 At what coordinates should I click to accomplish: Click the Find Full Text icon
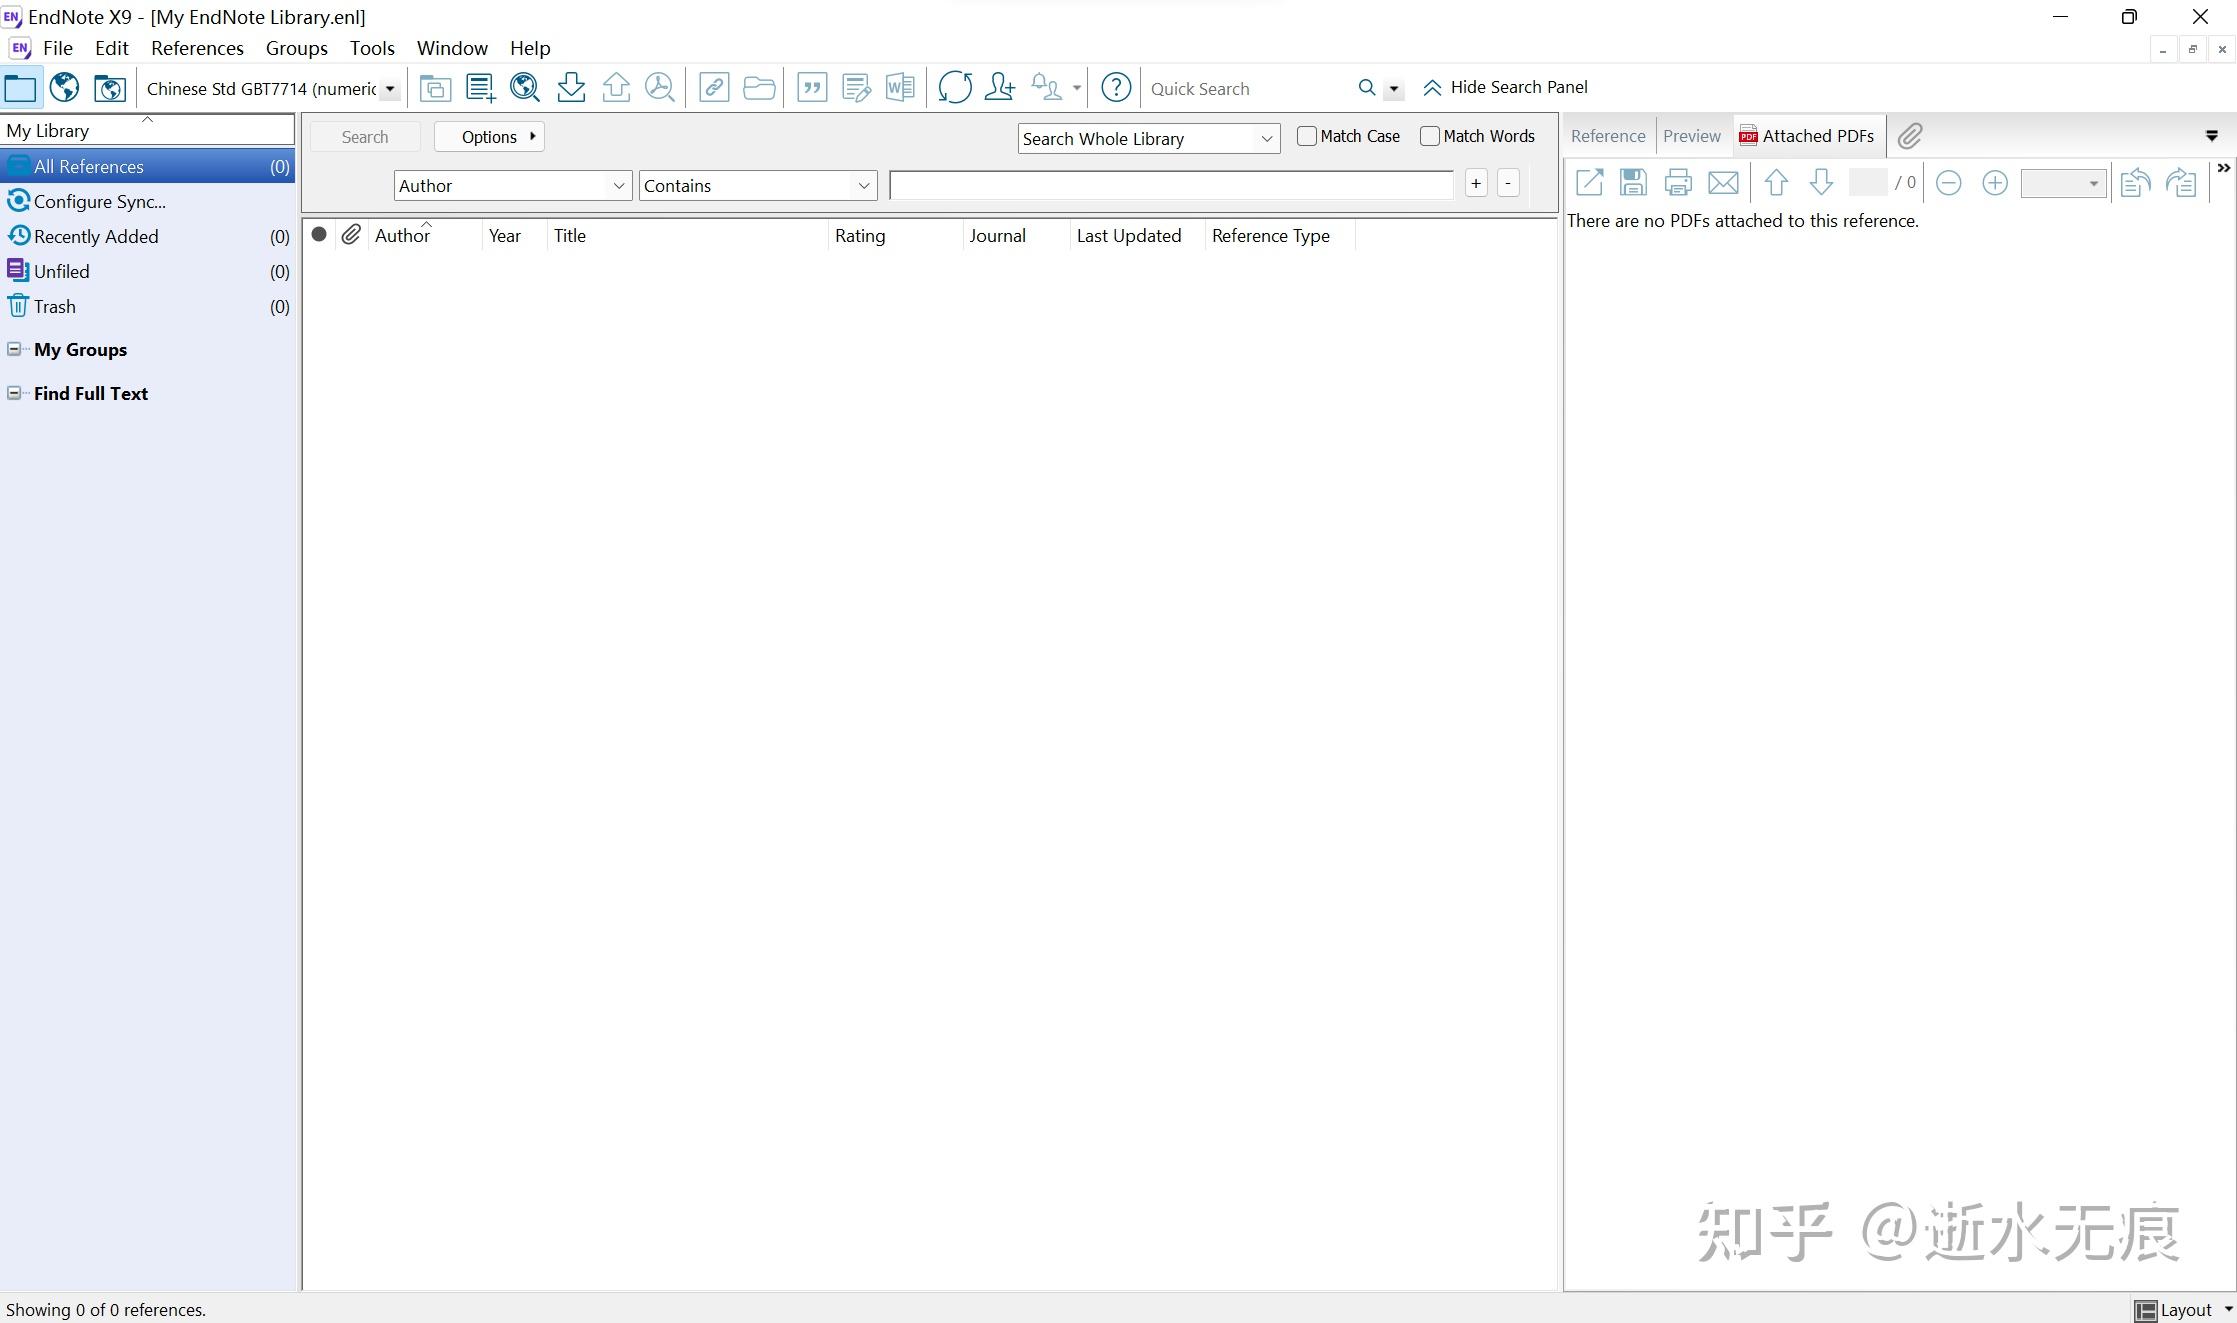pos(660,88)
